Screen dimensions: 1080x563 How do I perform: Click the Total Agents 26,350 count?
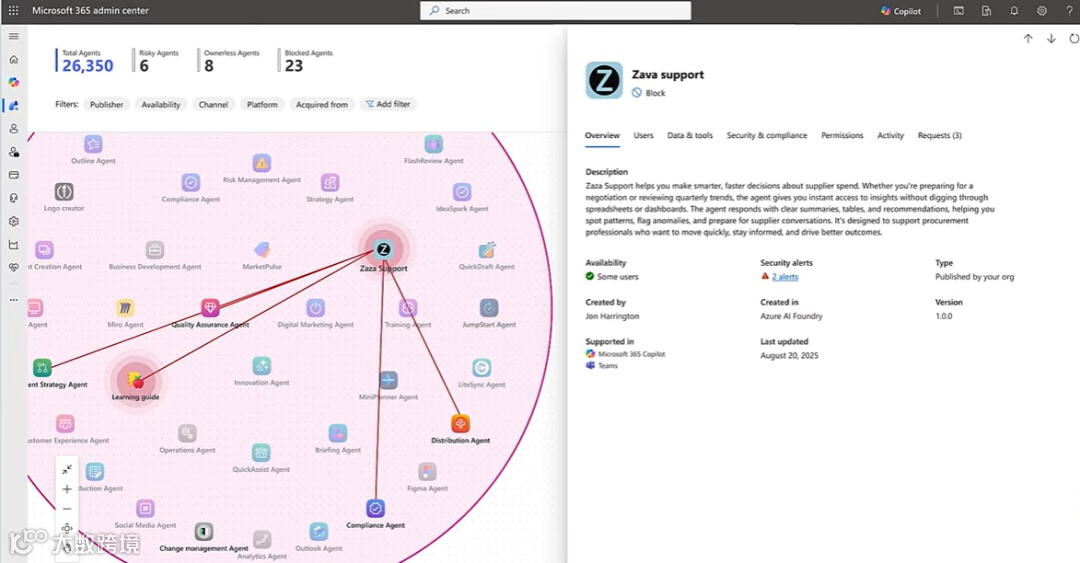(x=87, y=65)
